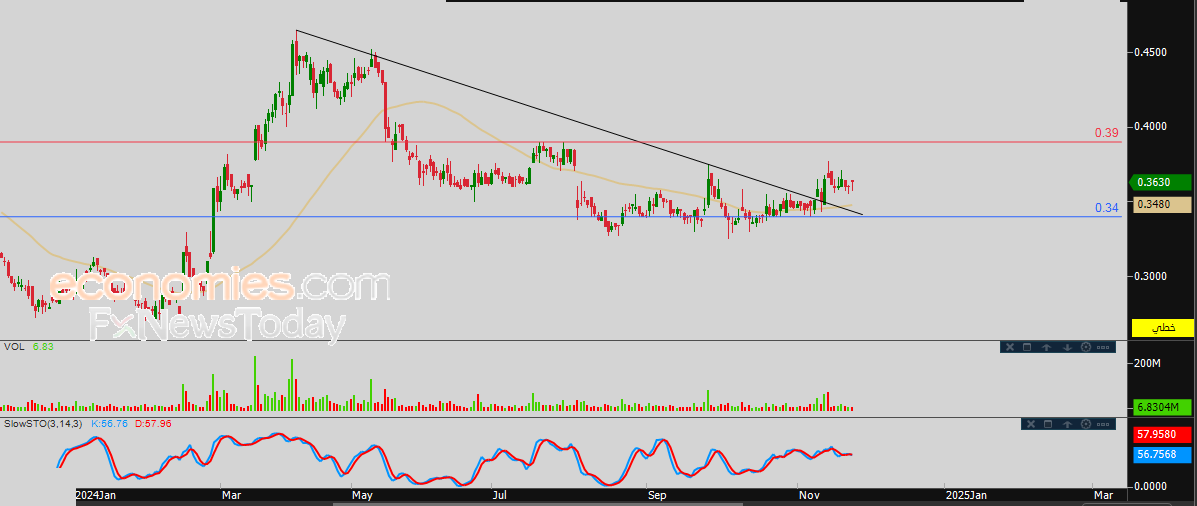Click the SlowSTO(3,14,3) indicator title
Screen dimensions: 1197x506
pyautogui.click(x=44, y=423)
